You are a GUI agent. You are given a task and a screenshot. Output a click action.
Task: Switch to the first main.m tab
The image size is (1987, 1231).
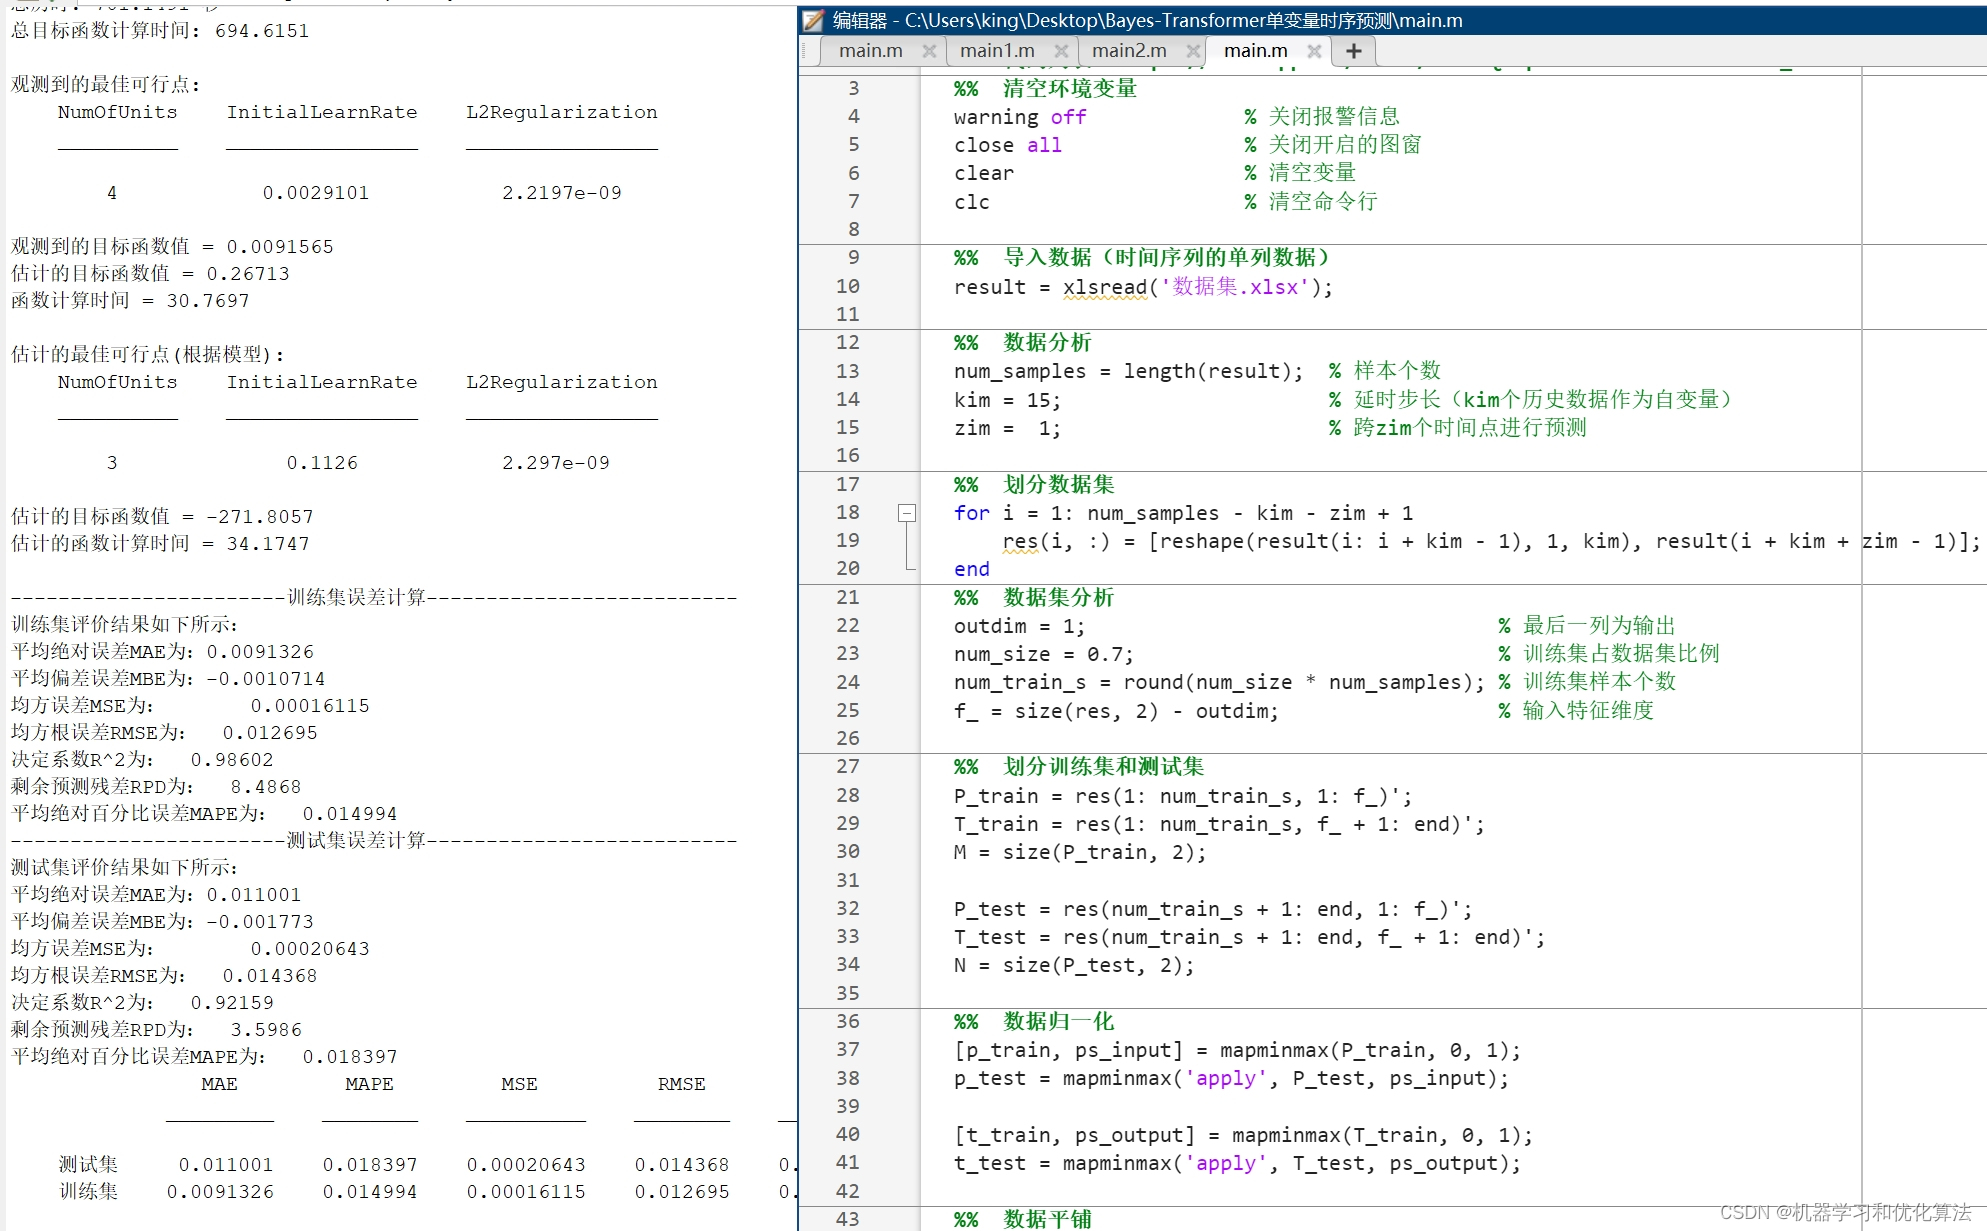click(870, 51)
